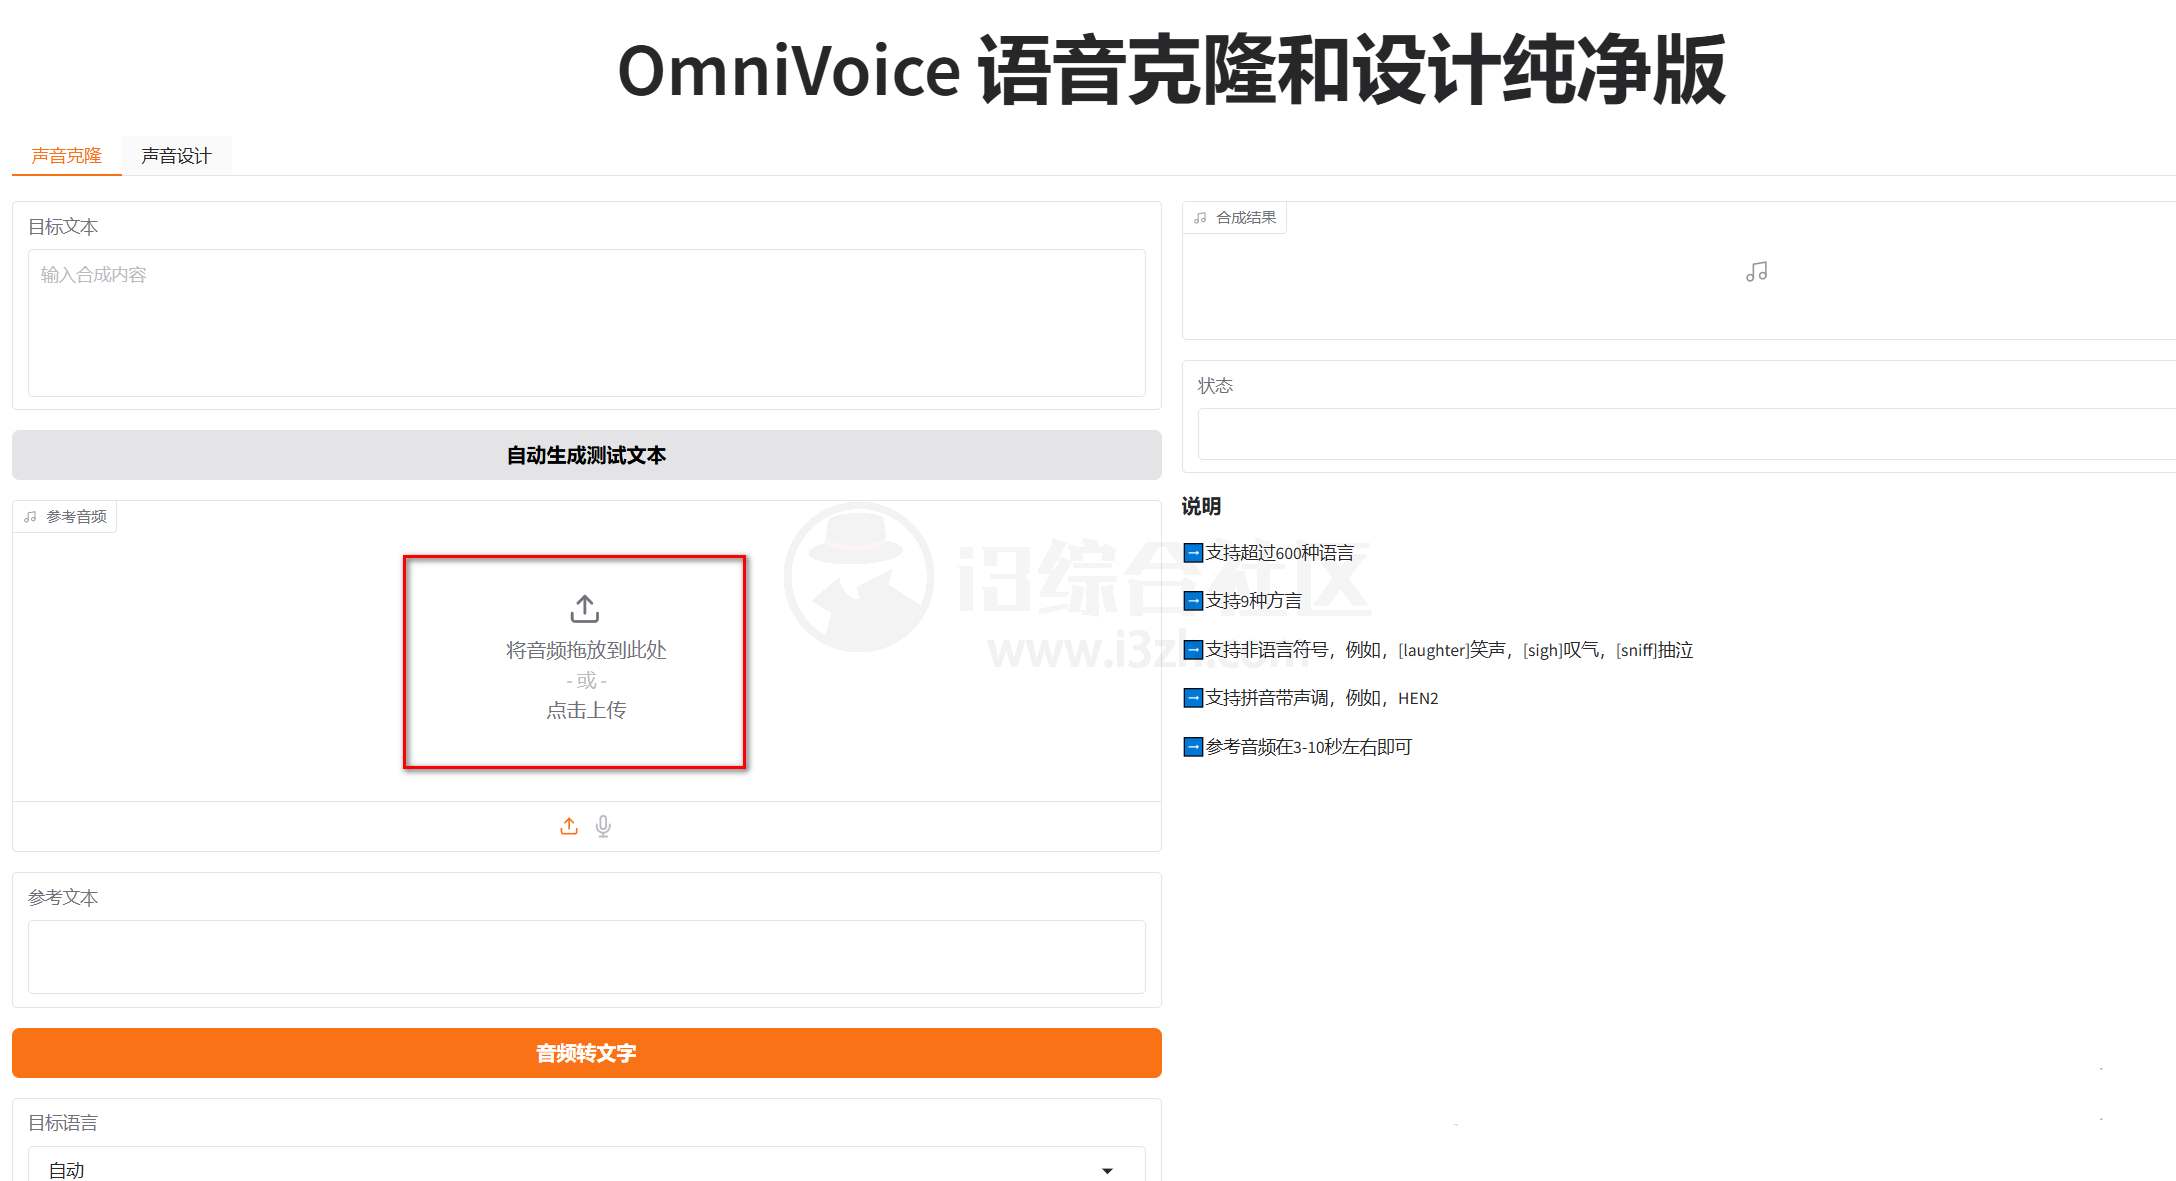Click the 点击上传 upload link

[584, 709]
